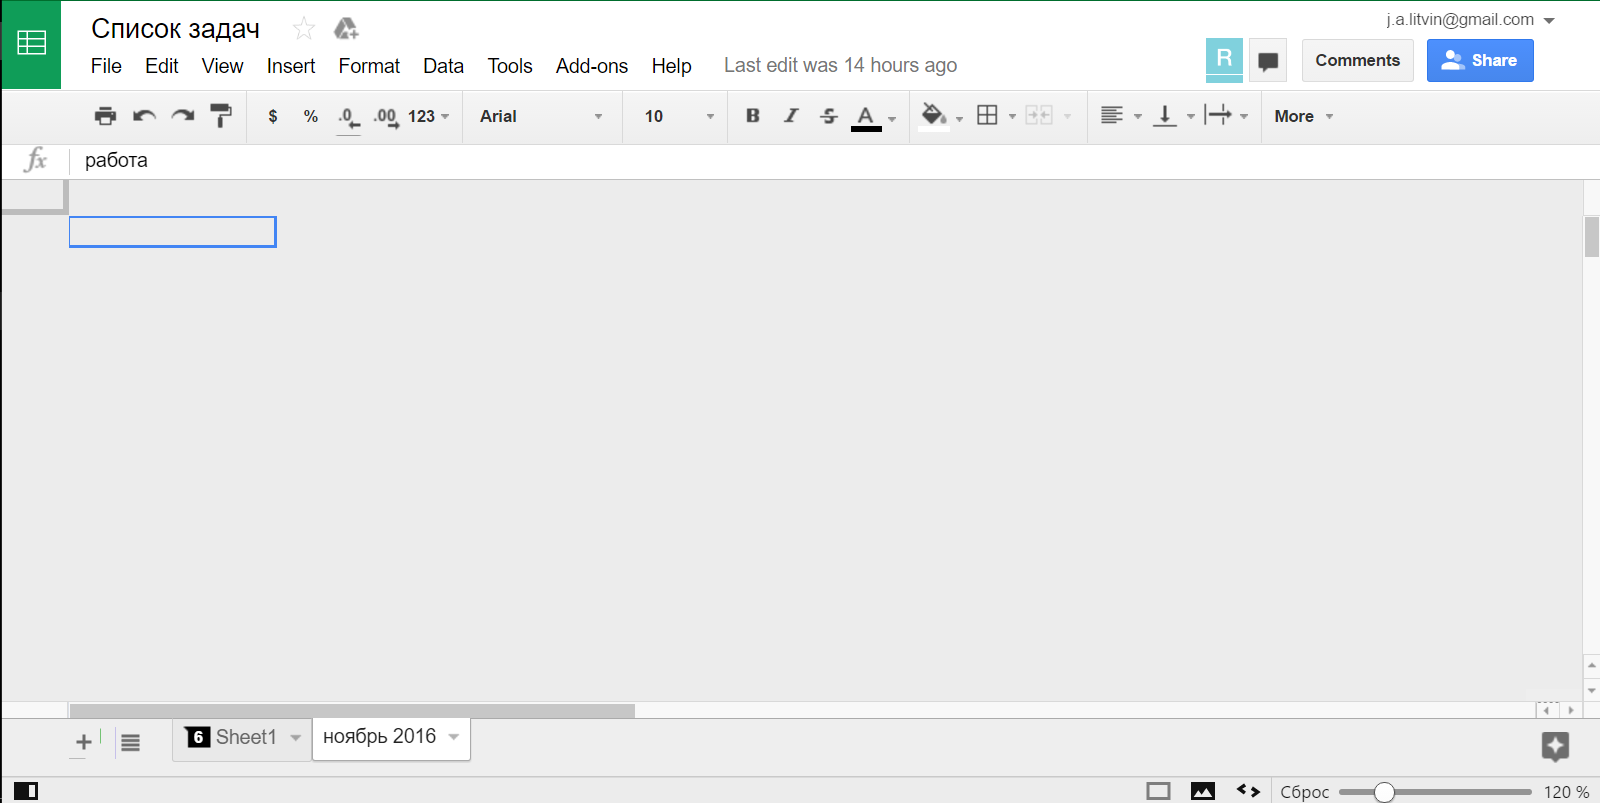Open text wrapping options
This screenshot has height=803, width=1600.
1226,116
